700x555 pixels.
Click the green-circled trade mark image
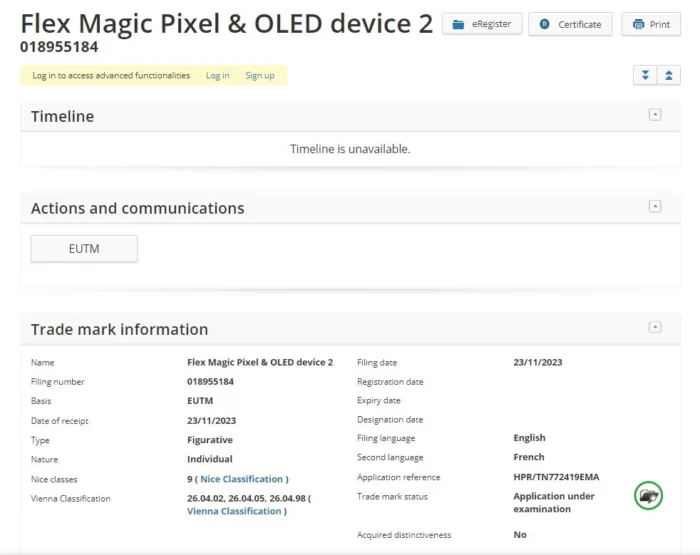649,495
